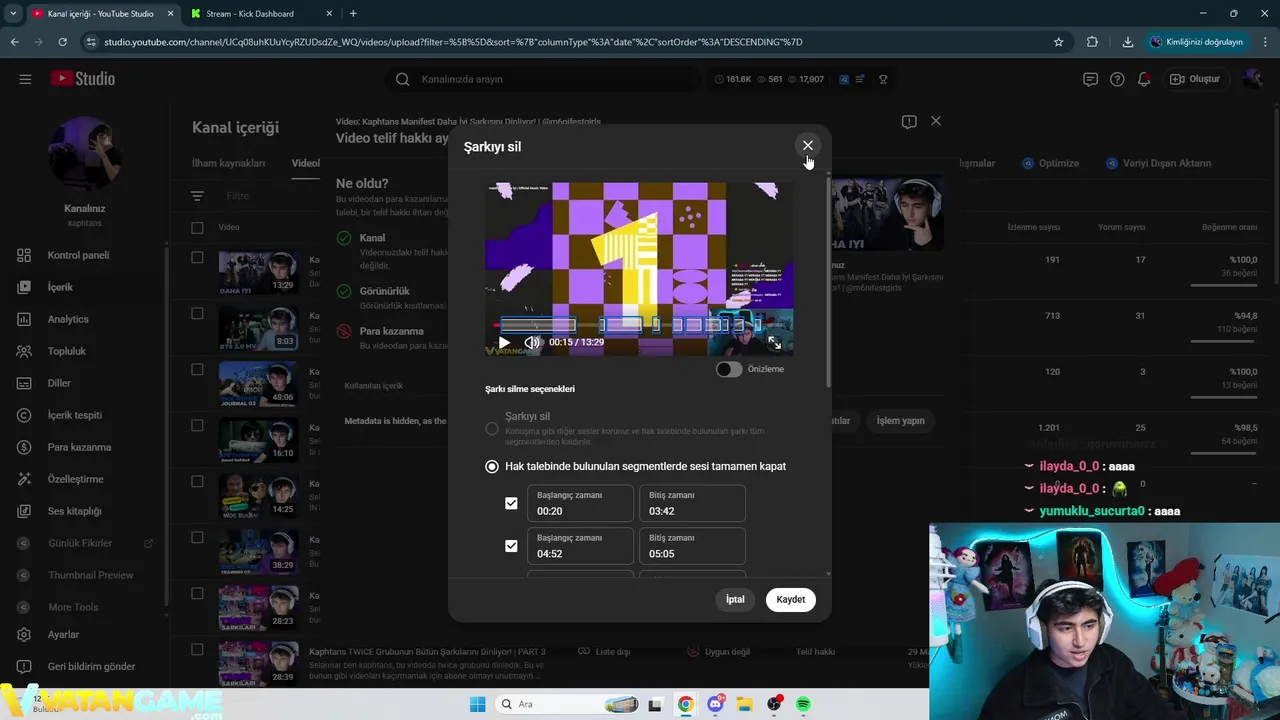Open the filter icon above video list
Viewport: 1280px width, 720px height.
click(197, 196)
